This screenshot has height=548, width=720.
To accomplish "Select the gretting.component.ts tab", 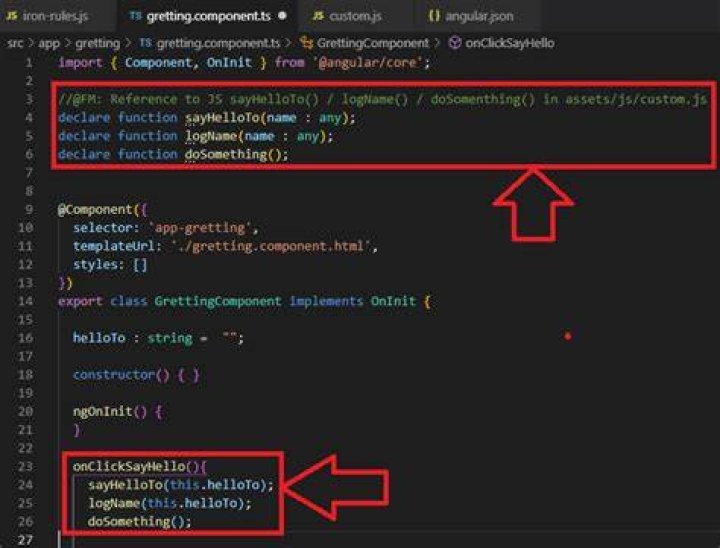I will (209, 16).
